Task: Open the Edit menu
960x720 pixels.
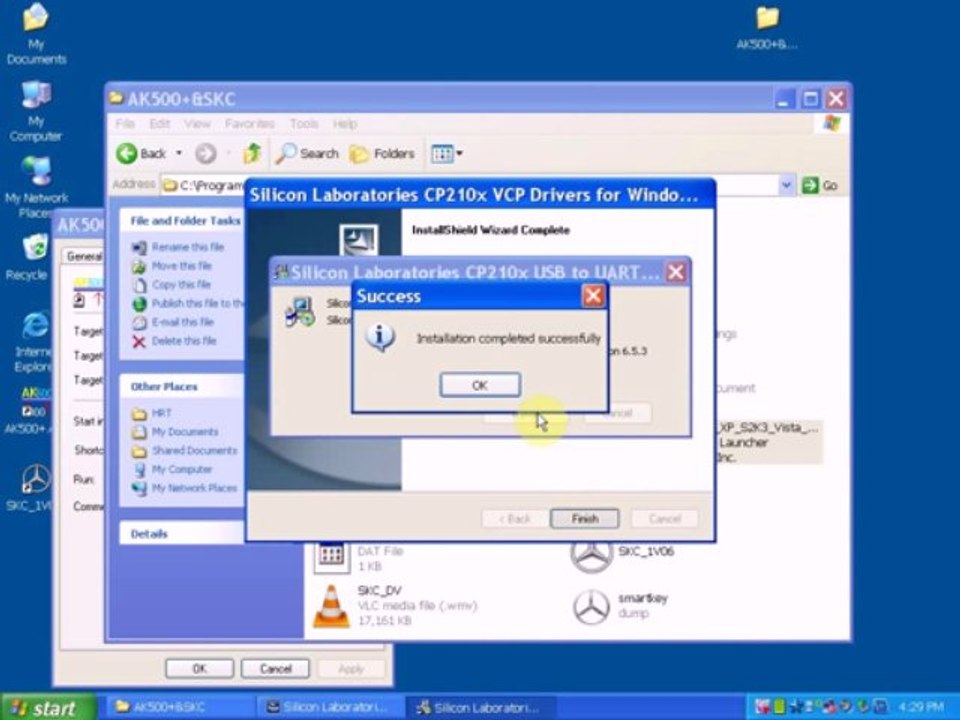Action: point(160,124)
